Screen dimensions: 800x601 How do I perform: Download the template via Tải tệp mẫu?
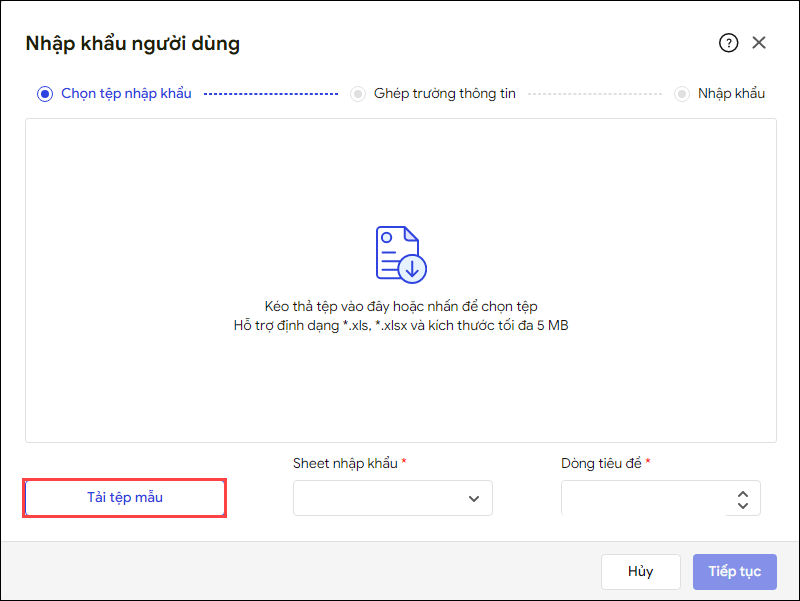click(x=125, y=497)
